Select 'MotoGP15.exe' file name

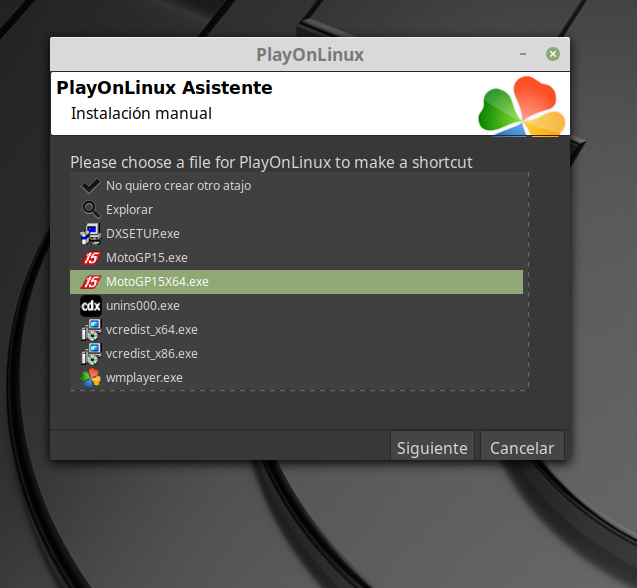point(147,258)
